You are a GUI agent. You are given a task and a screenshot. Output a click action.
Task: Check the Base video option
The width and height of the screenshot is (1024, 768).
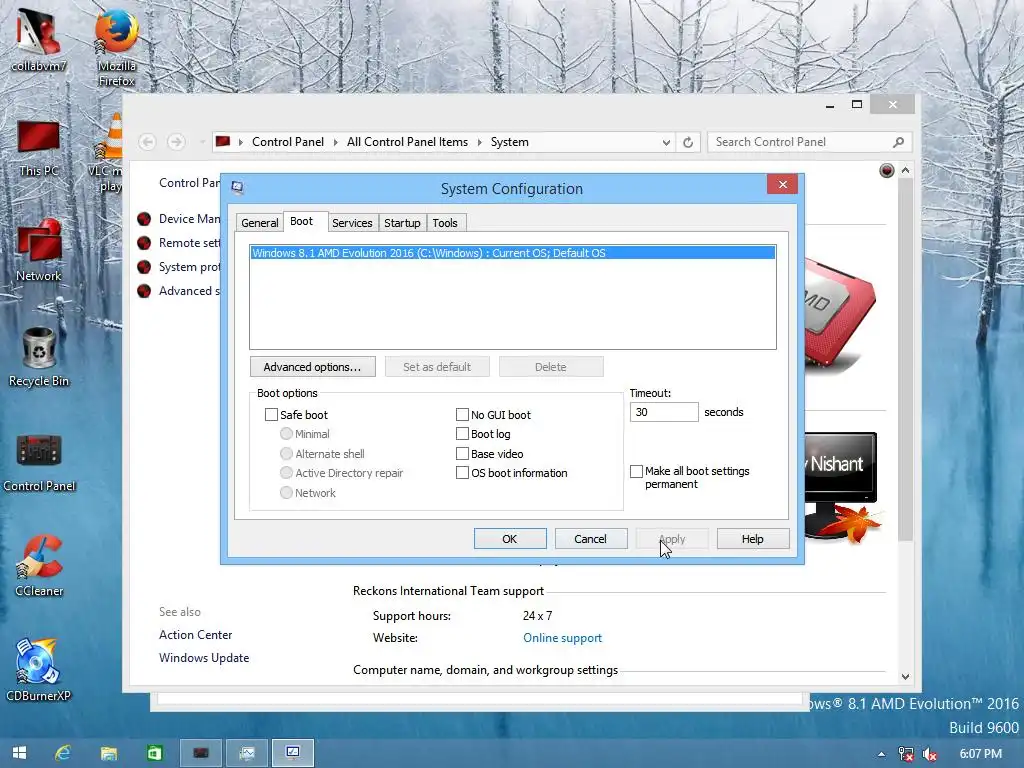(462, 453)
